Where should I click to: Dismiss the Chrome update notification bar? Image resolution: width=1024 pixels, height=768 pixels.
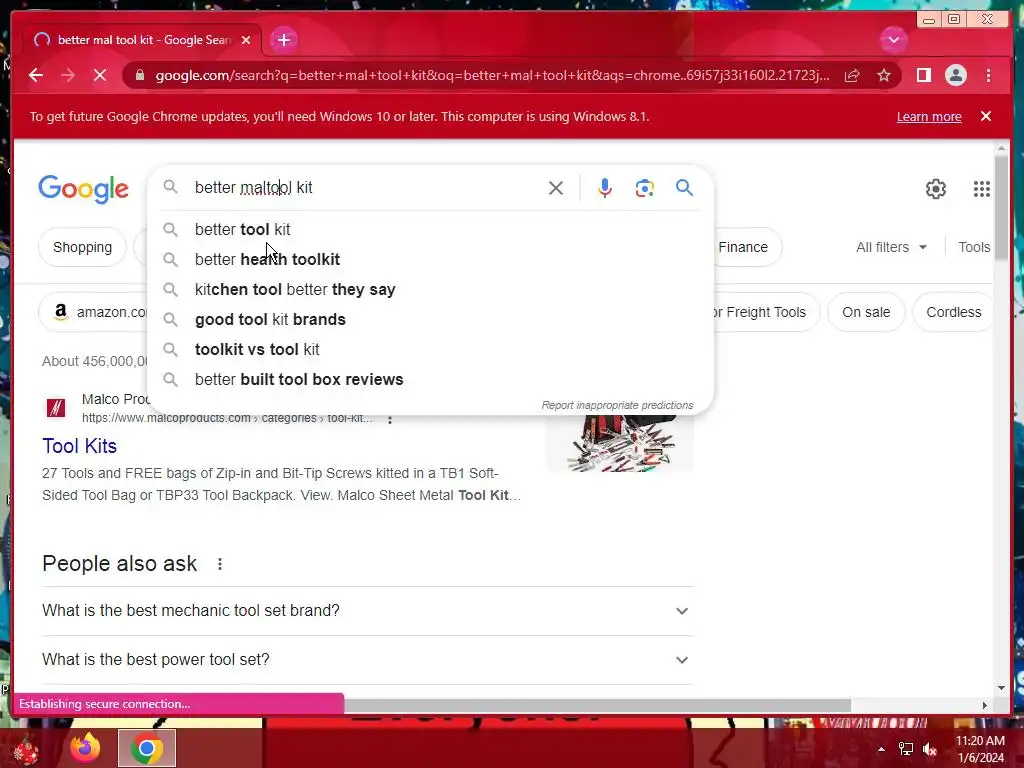click(986, 116)
